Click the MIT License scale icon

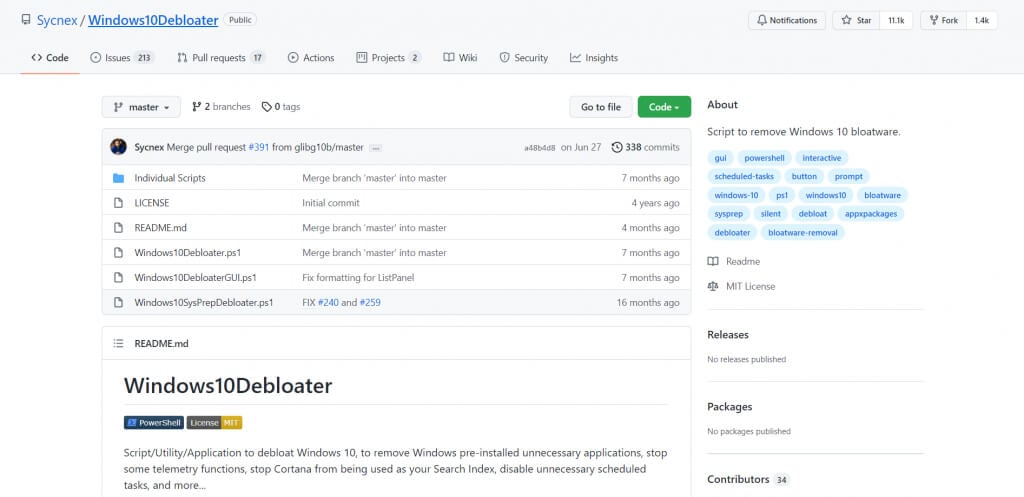[x=713, y=286]
